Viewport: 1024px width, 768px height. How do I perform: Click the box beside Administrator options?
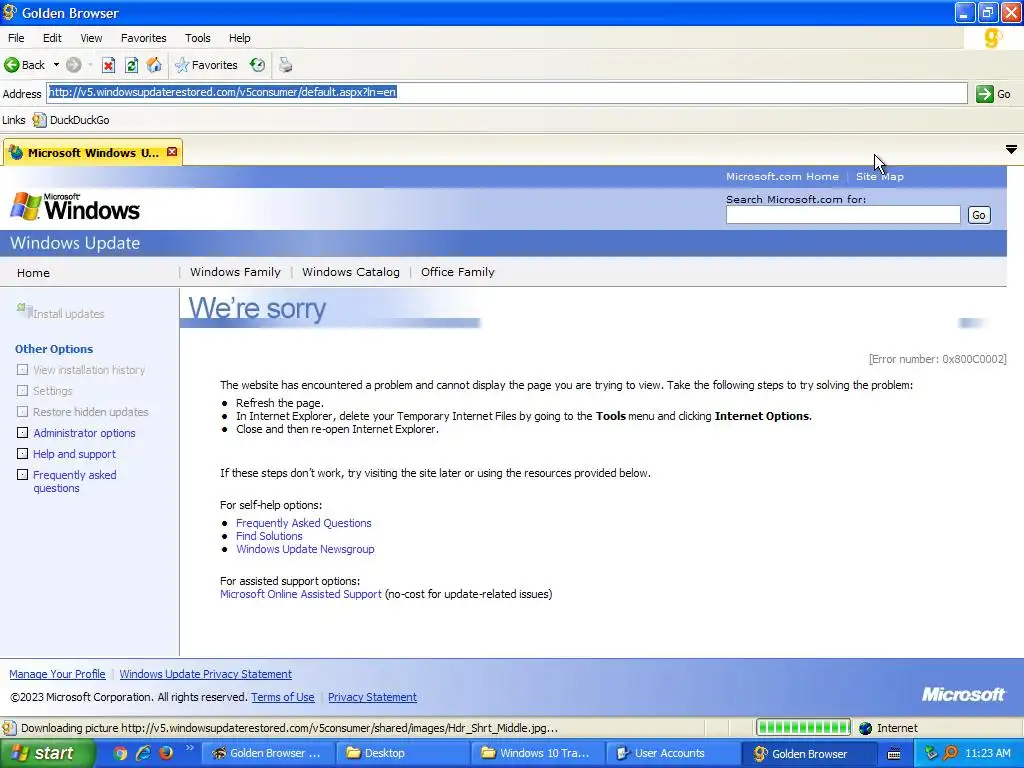tap(22, 432)
